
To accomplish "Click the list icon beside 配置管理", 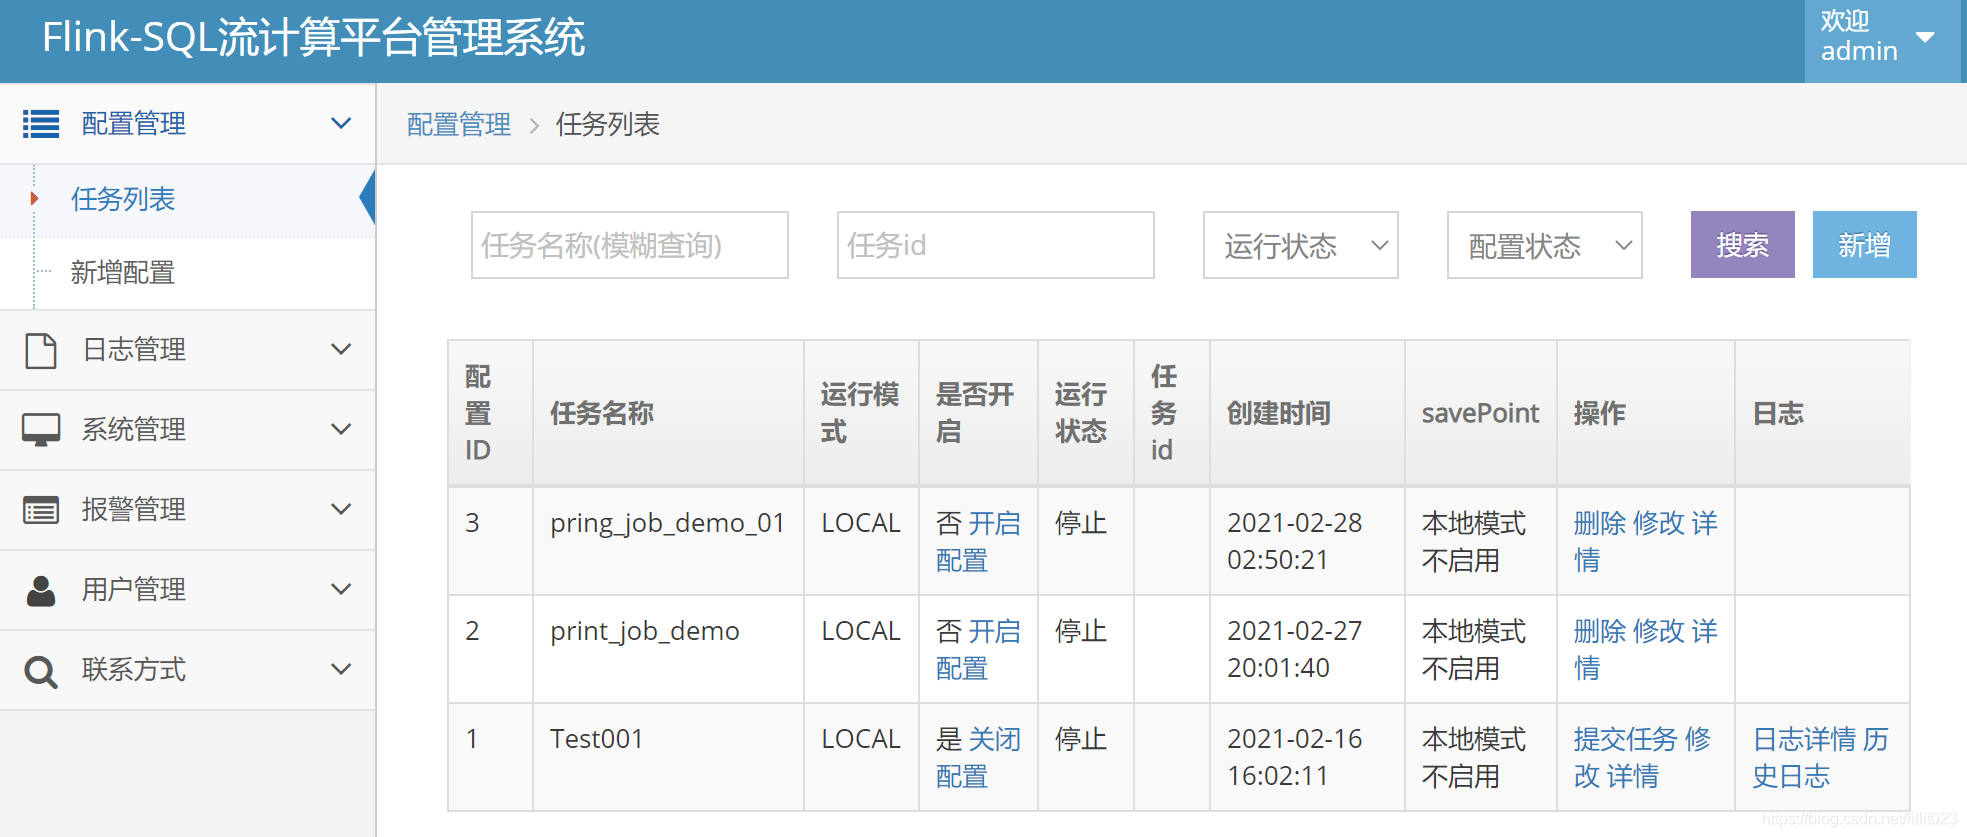I will pyautogui.click(x=41, y=124).
